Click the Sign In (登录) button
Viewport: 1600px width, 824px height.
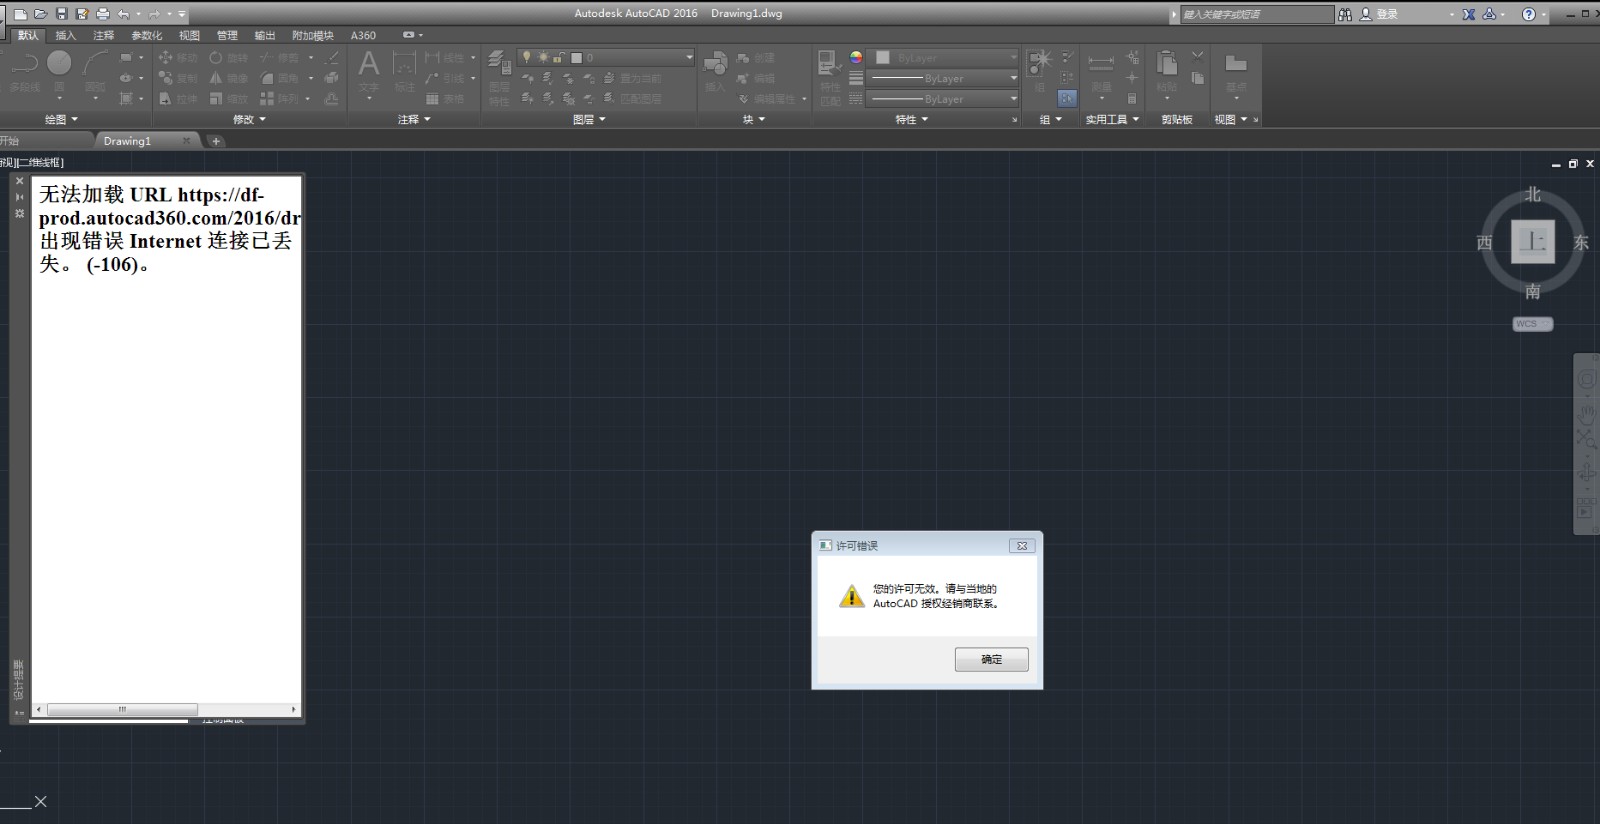coord(1379,14)
